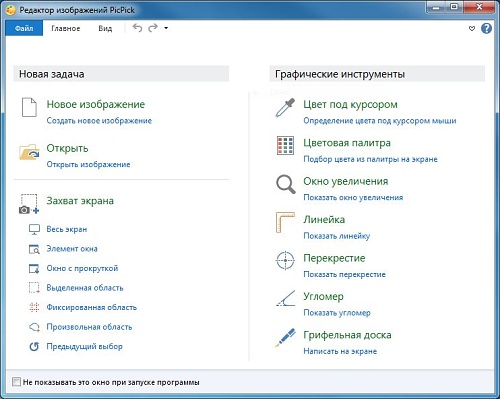Screen dimensions: 500x399
Task: Click the redo arrow in toolbar
Action: (153, 28)
